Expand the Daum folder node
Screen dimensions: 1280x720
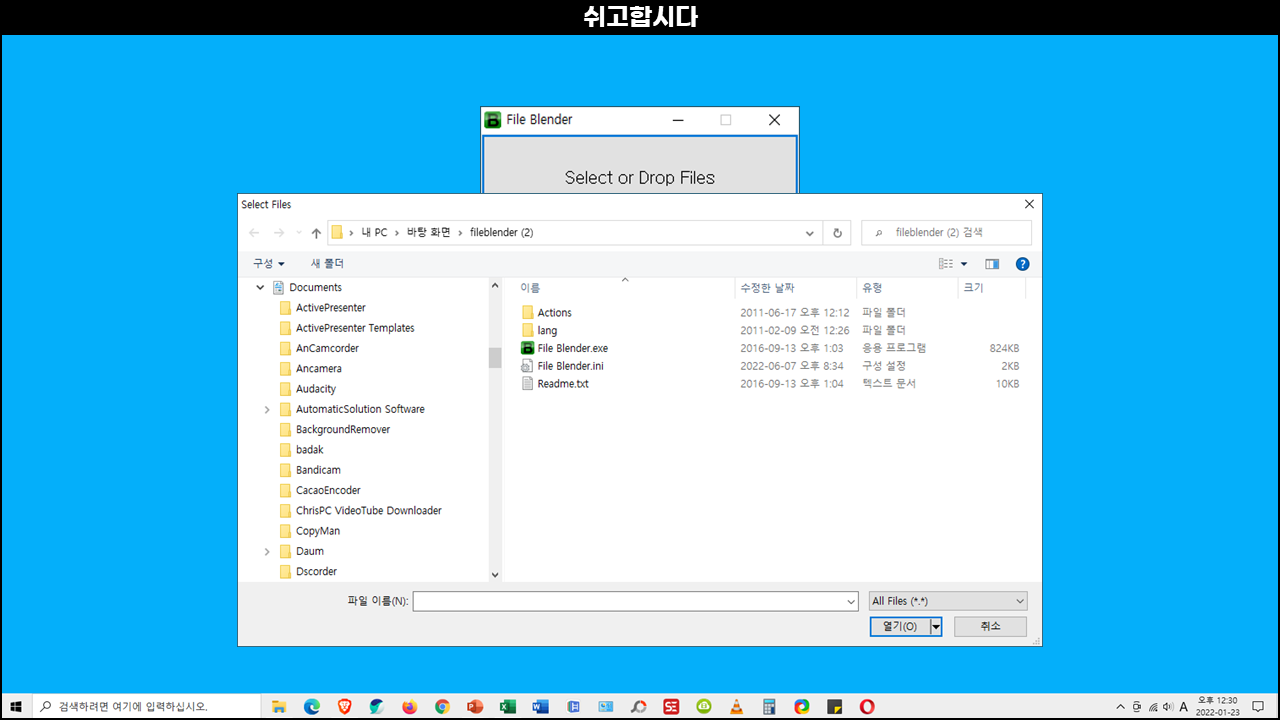coord(267,552)
